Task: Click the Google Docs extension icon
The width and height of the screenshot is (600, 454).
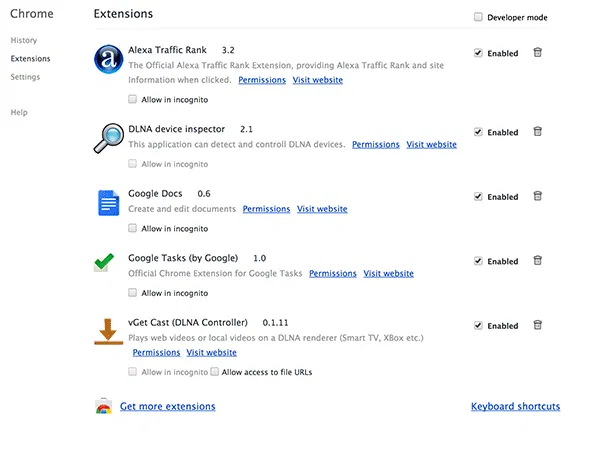Action: (108, 202)
